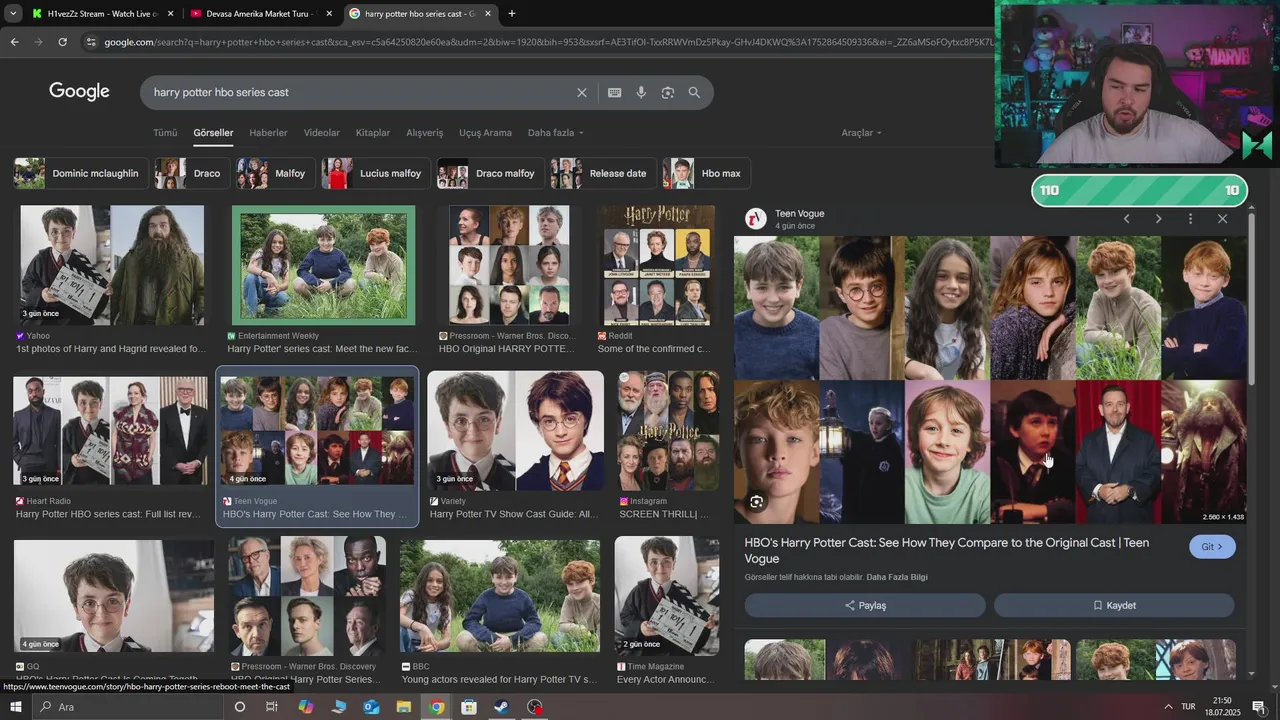The height and width of the screenshot is (720, 1280).
Task: Show next image in the preview panel
Action: point(1158,218)
